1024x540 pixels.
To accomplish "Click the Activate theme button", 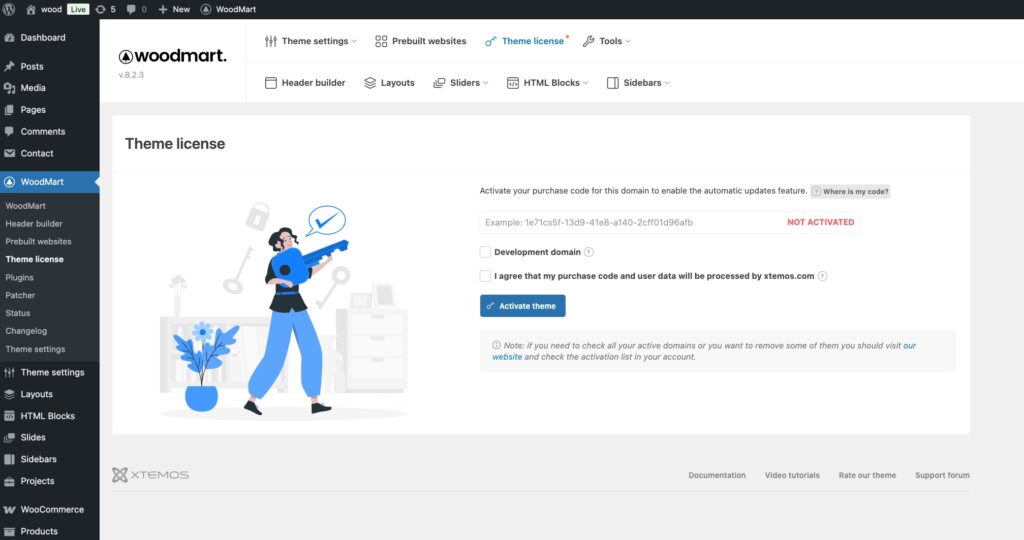I will [x=522, y=306].
